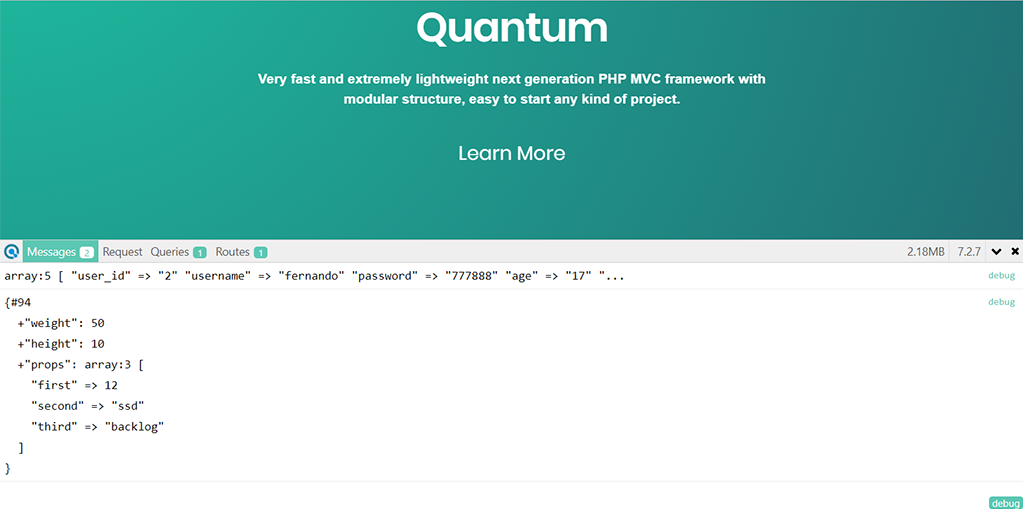The image size is (1023, 509).
Task: Select the Routes tab
Action: point(232,252)
